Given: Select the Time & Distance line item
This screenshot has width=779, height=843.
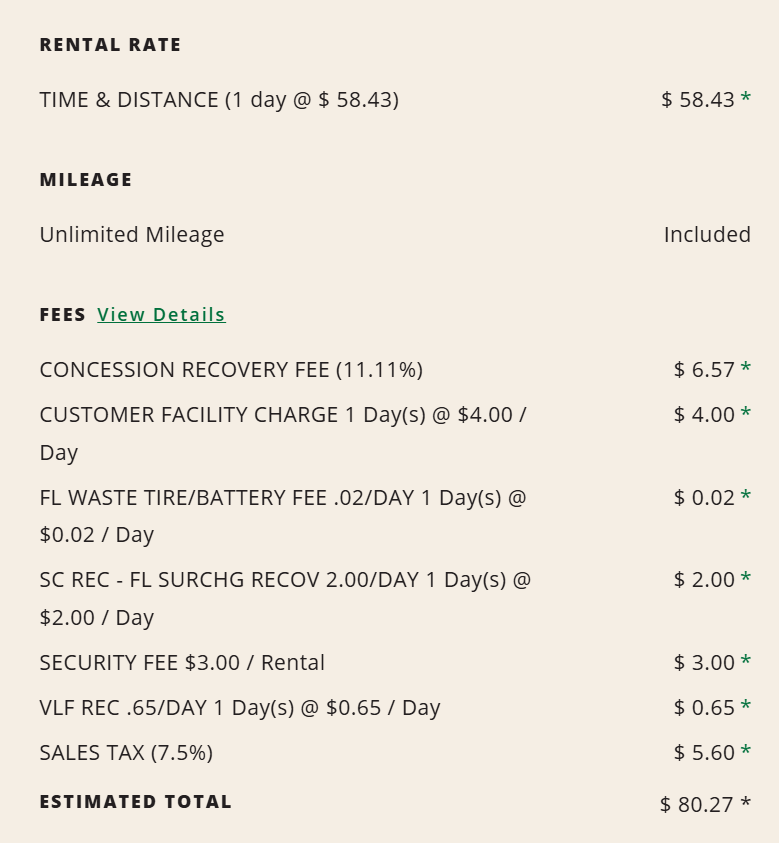Looking at the screenshot, I should (219, 100).
